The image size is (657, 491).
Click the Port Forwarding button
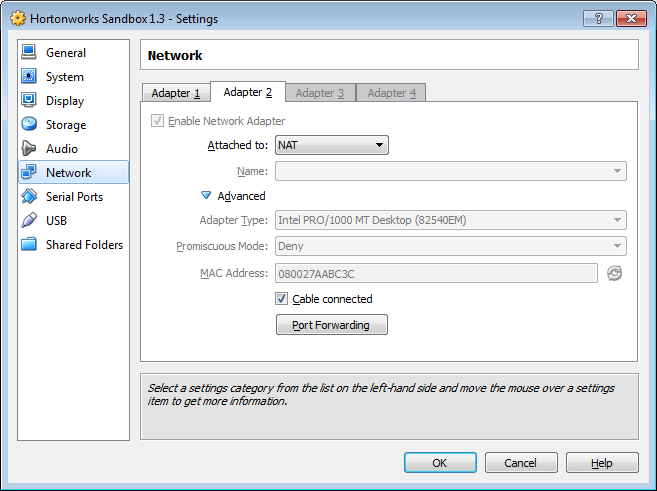click(331, 325)
